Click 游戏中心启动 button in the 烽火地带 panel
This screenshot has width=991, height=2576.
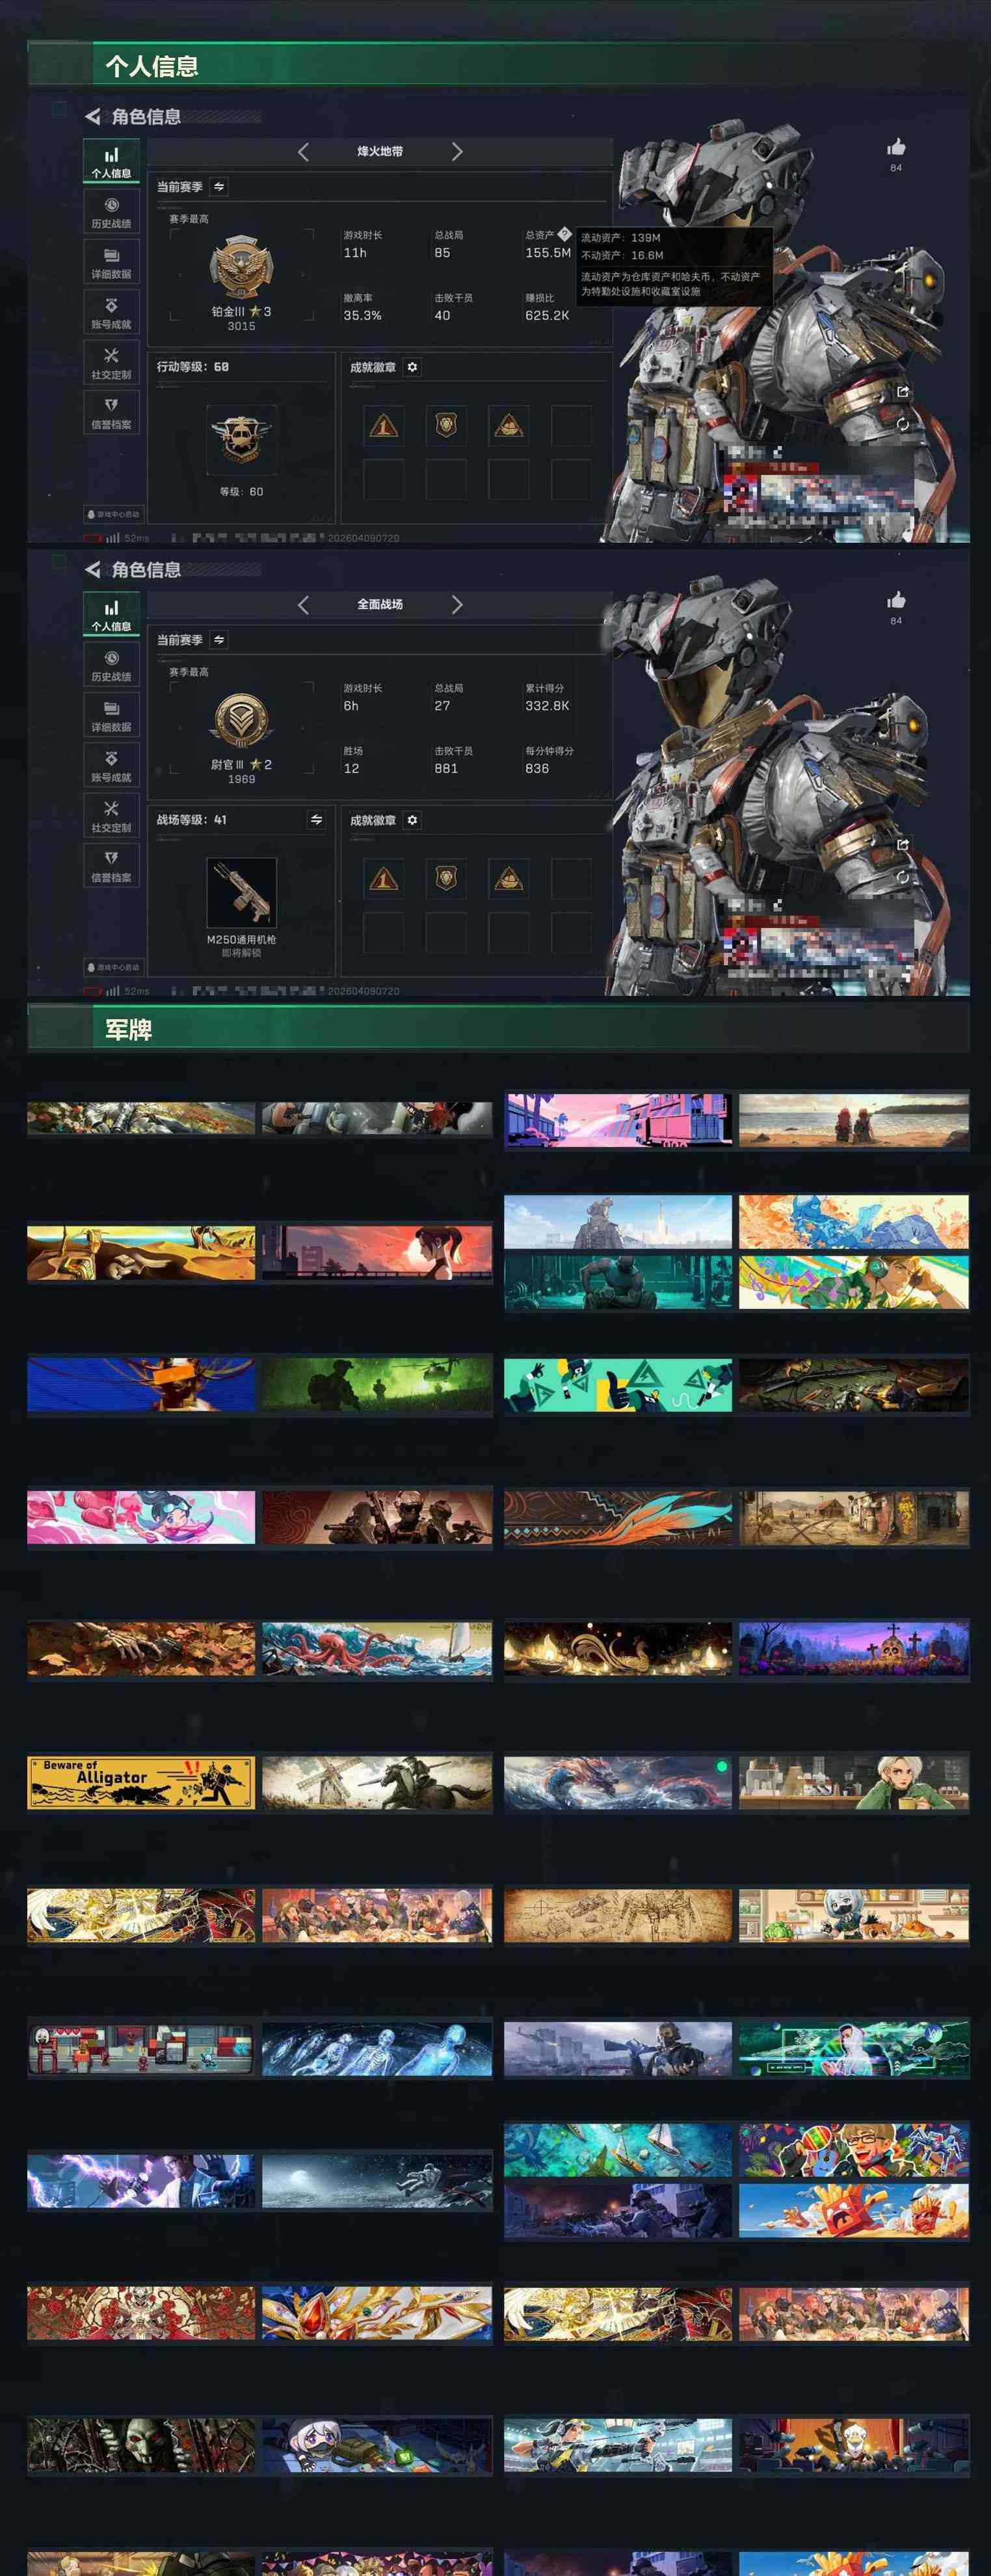tap(113, 514)
